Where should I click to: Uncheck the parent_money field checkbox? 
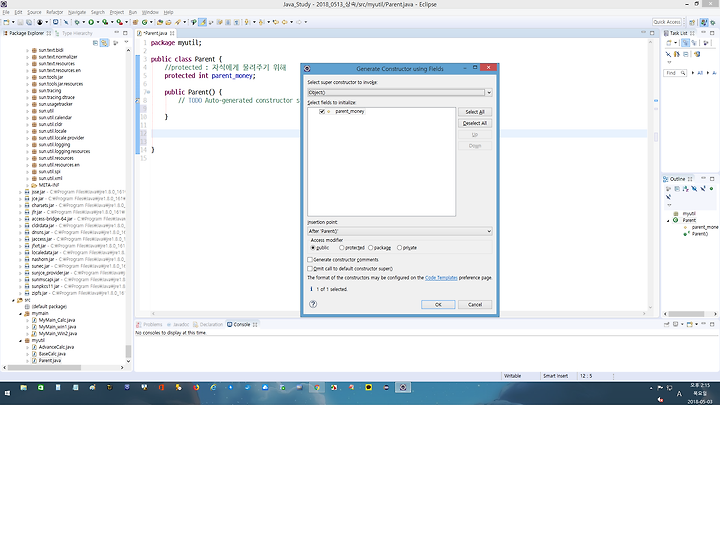322,112
